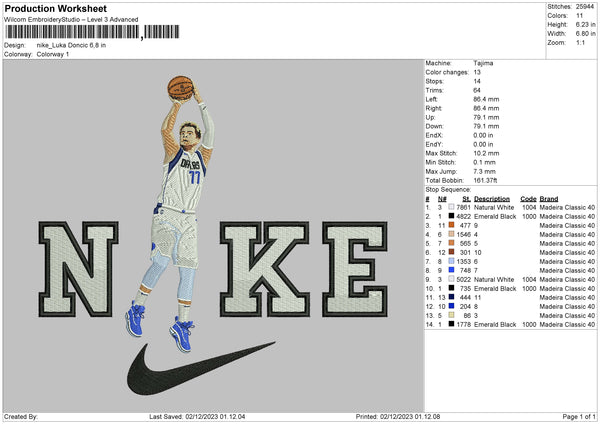Pick the light blue swatch in stop 7
The image size is (600, 424).
coord(452,261)
